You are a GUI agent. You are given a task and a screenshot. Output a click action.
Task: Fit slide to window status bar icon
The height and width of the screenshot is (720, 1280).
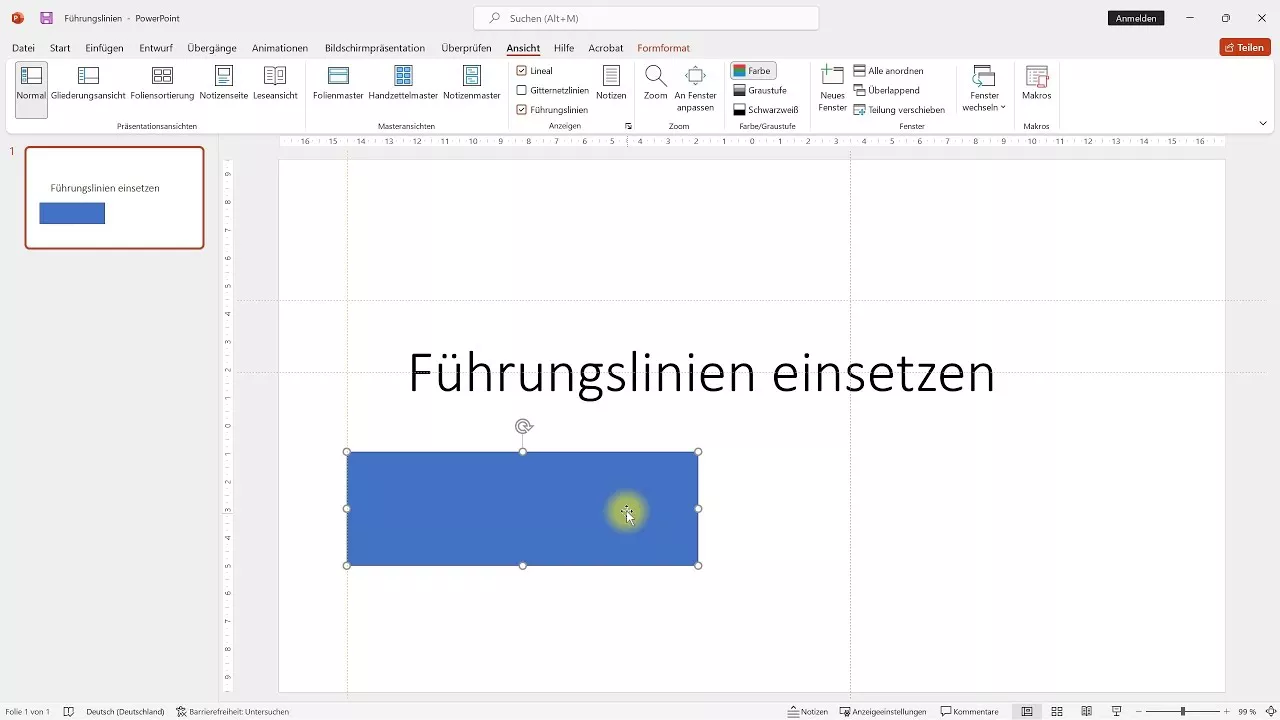[x=1271, y=712]
